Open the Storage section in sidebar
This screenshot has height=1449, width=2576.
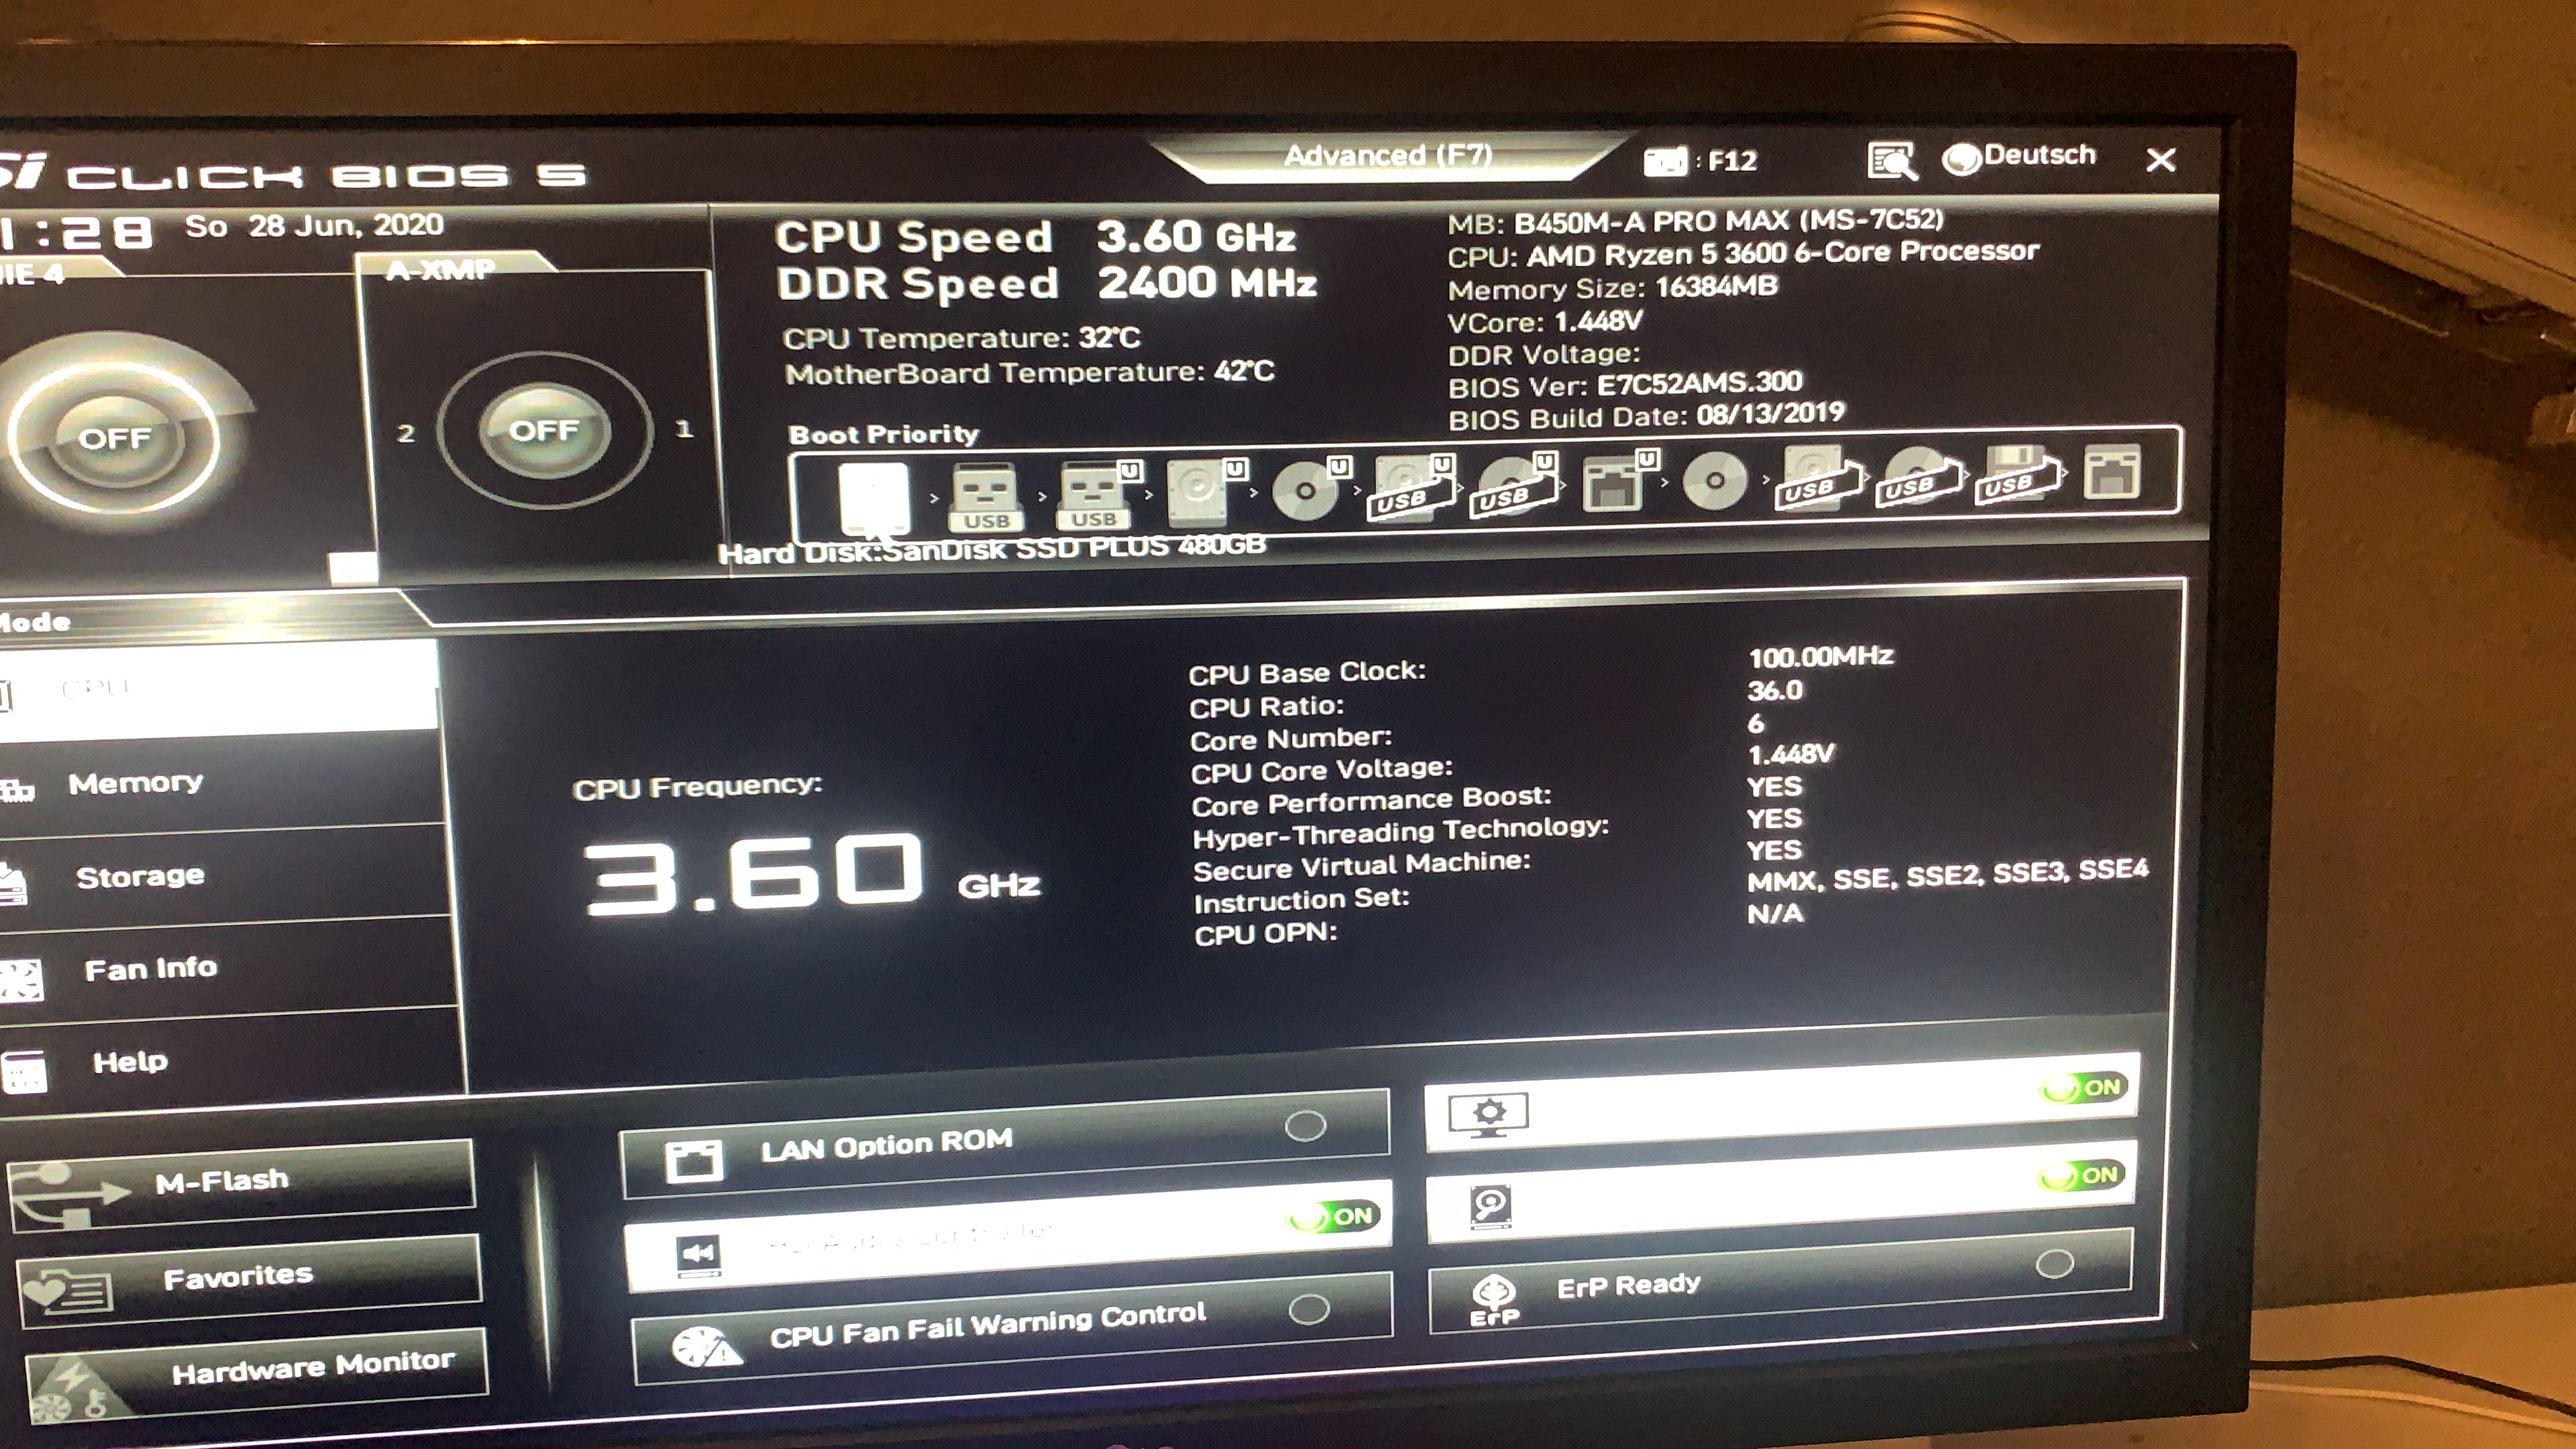tap(140, 876)
